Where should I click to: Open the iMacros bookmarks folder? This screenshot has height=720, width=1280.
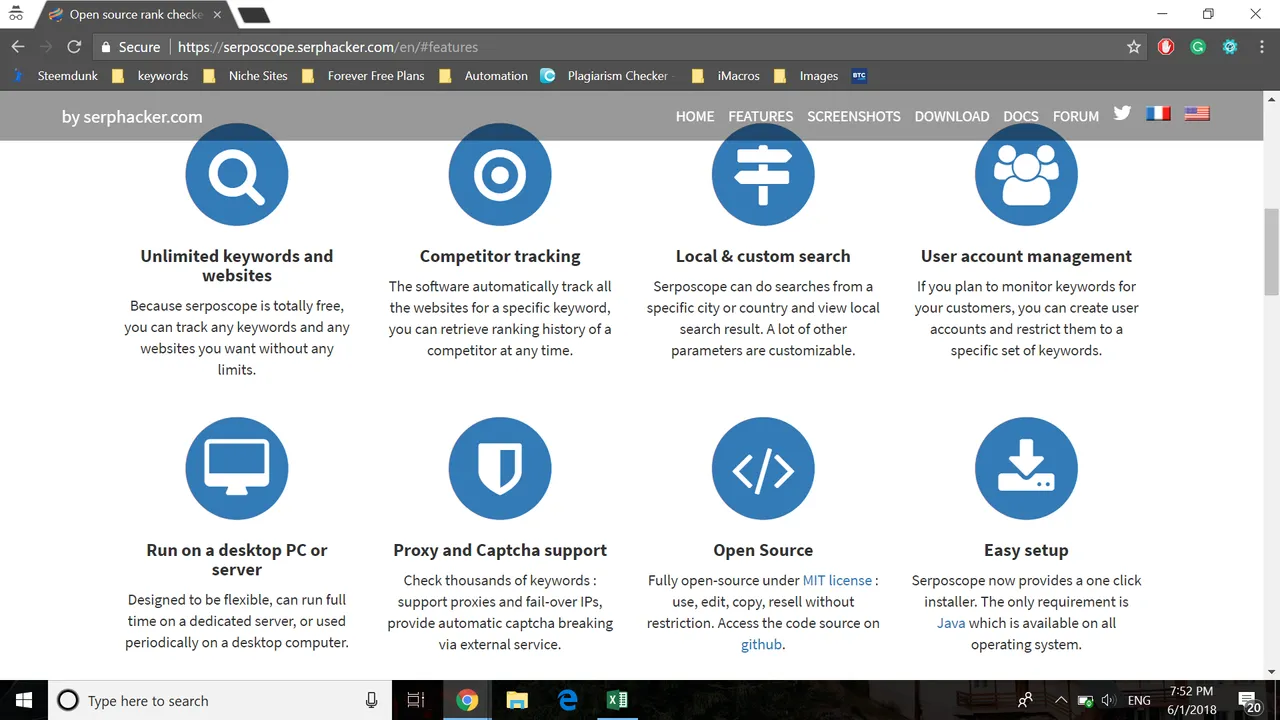coord(725,75)
